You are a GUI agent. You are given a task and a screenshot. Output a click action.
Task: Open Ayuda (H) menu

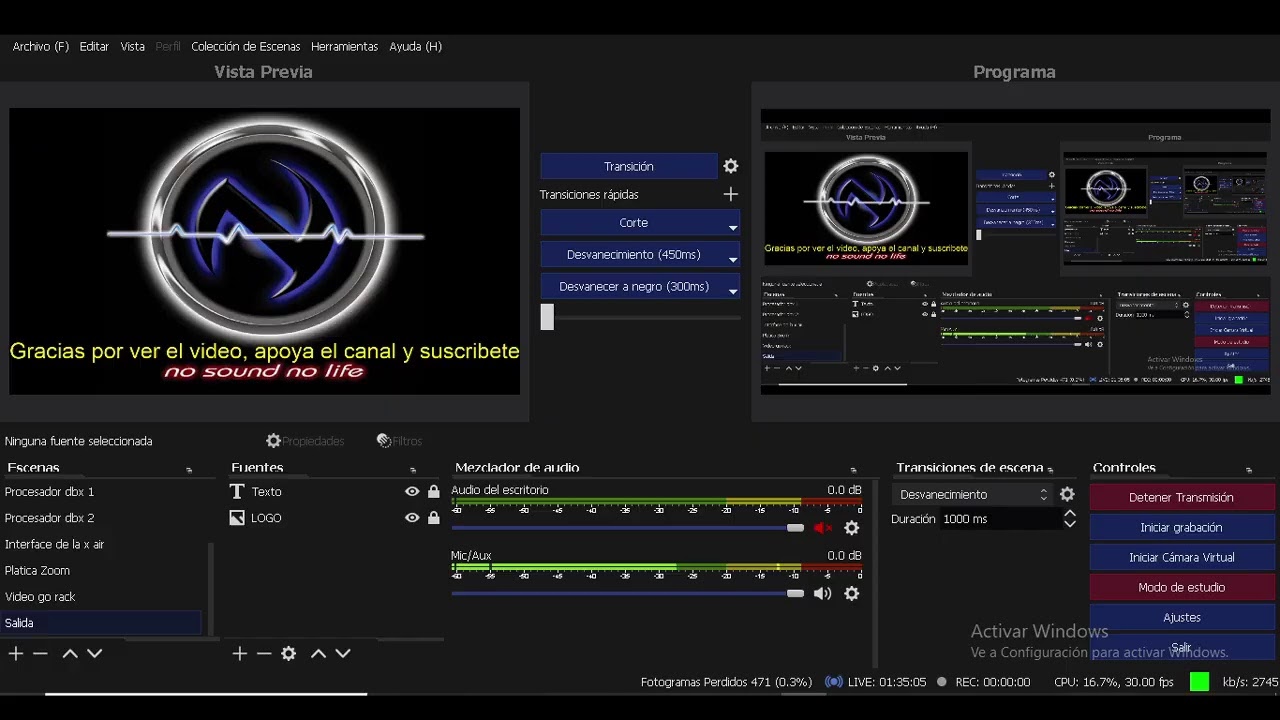tap(415, 46)
